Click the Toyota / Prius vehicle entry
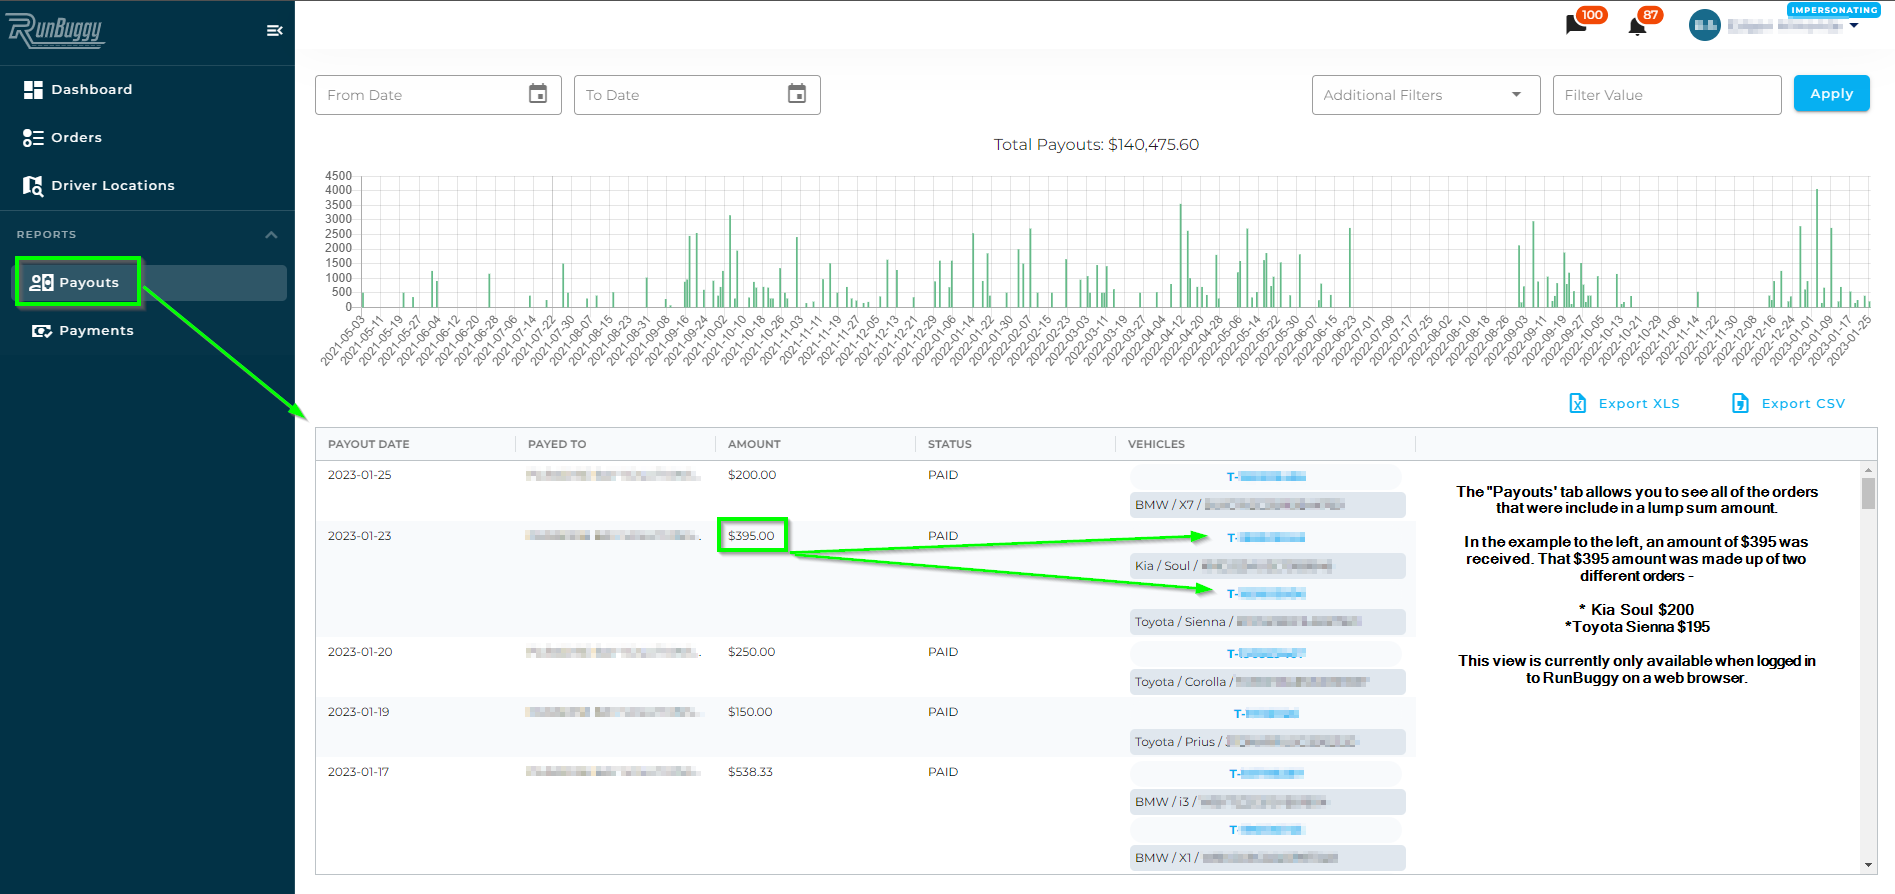This screenshot has height=894, width=1895. pos(1268,742)
